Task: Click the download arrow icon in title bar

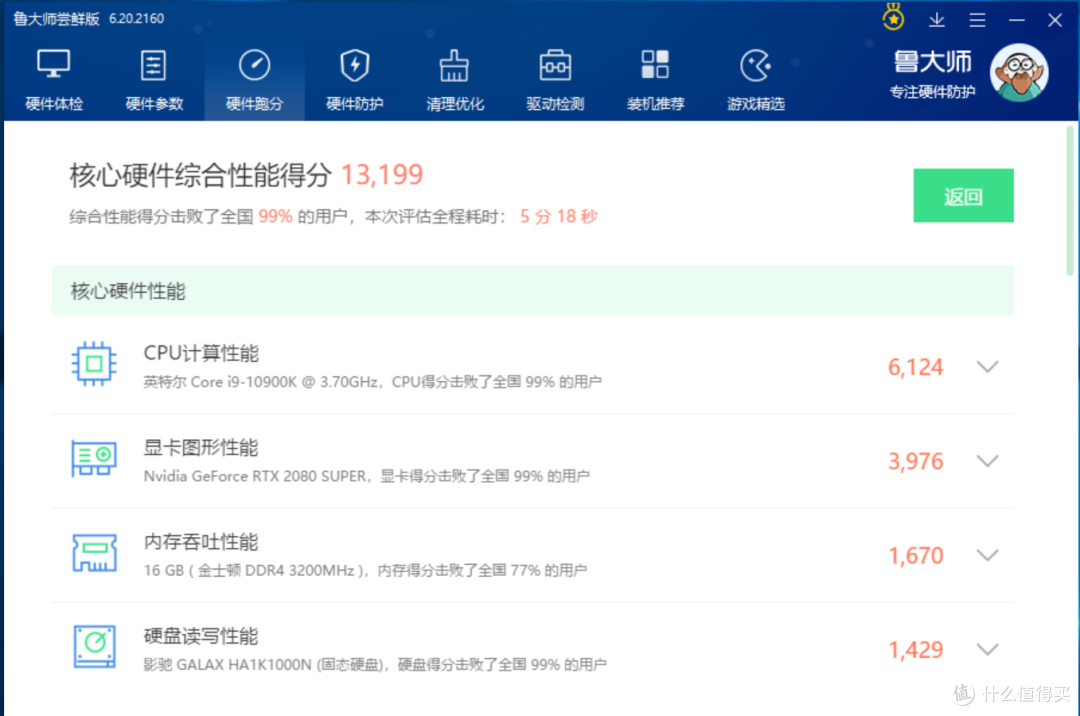Action: tap(937, 19)
